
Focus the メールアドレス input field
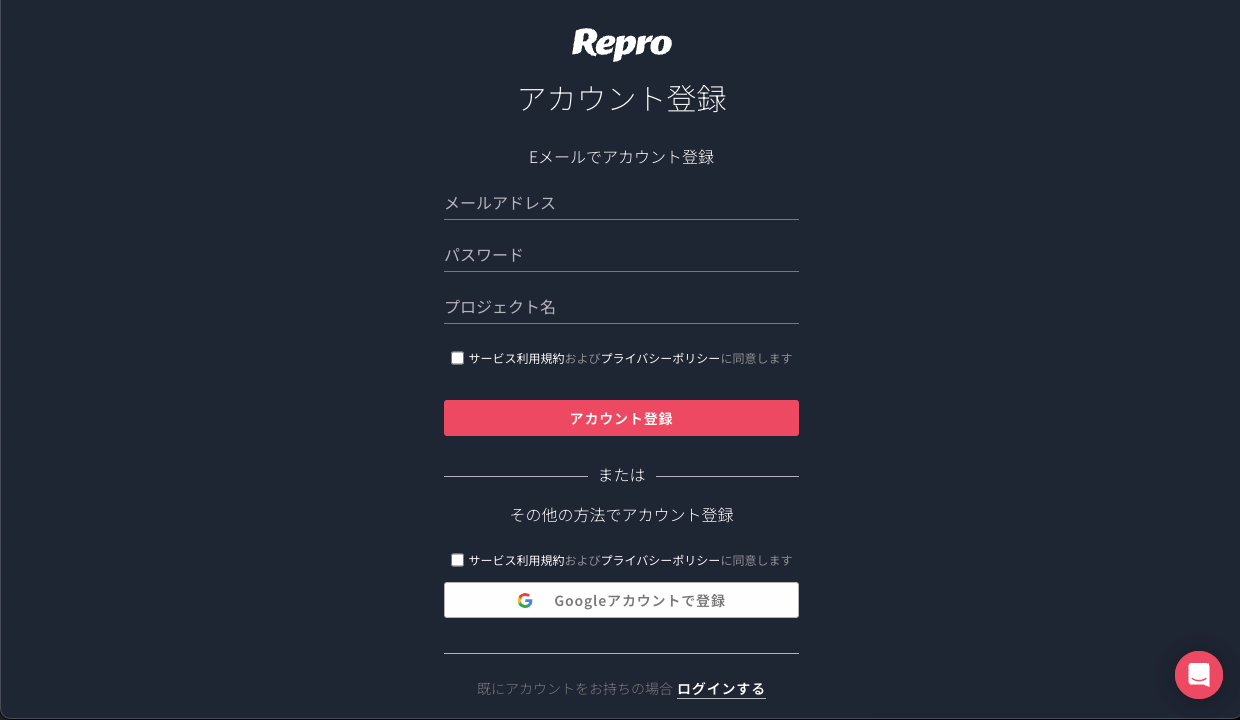(x=621, y=203)
